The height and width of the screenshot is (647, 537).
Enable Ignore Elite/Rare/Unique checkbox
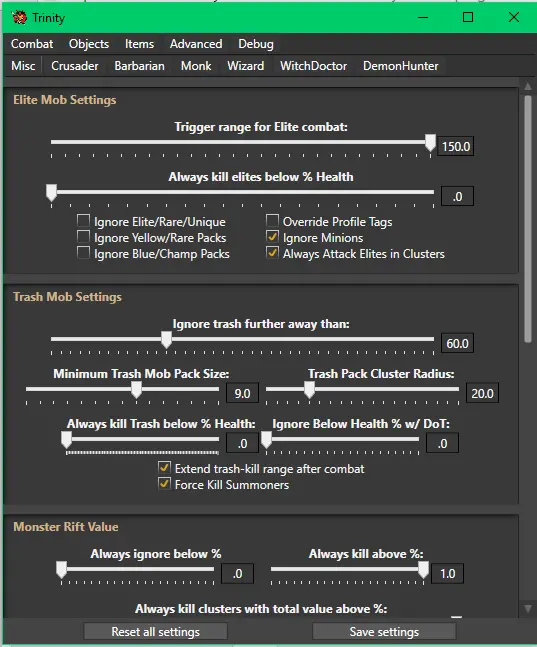point(83,220)
